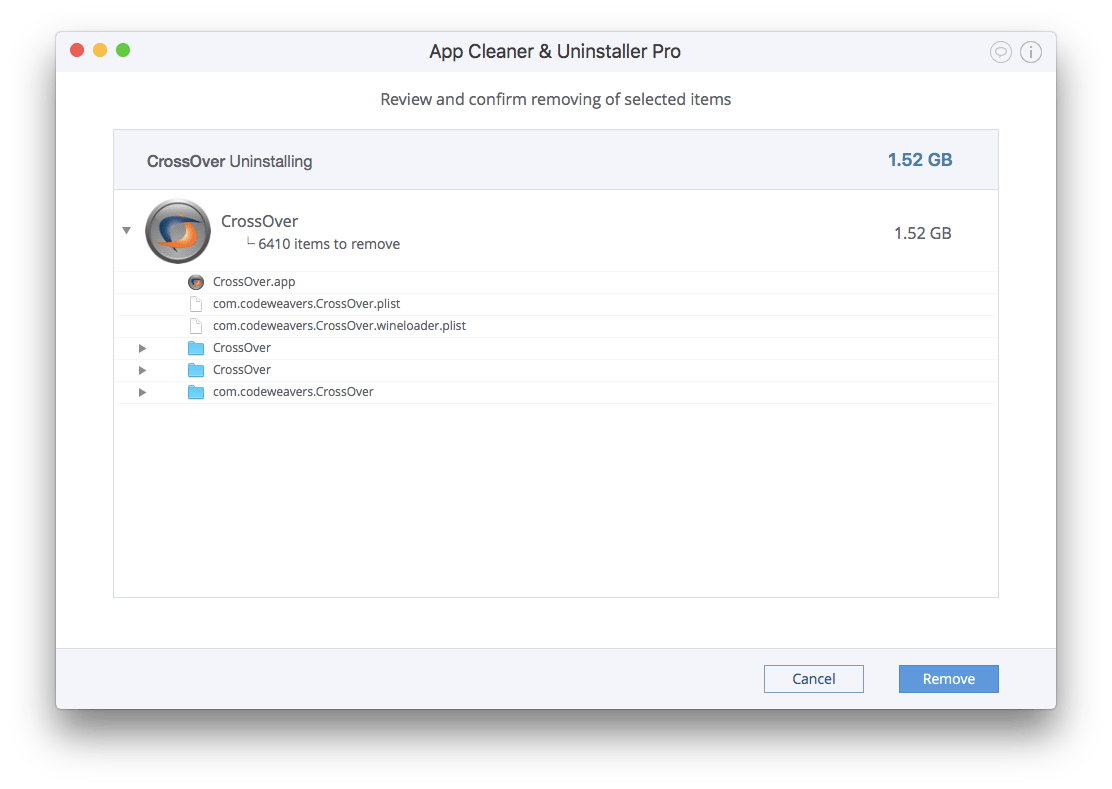Click the CrossOver.app small app icon
This screenshot has height=789, width=1112.
196,282
